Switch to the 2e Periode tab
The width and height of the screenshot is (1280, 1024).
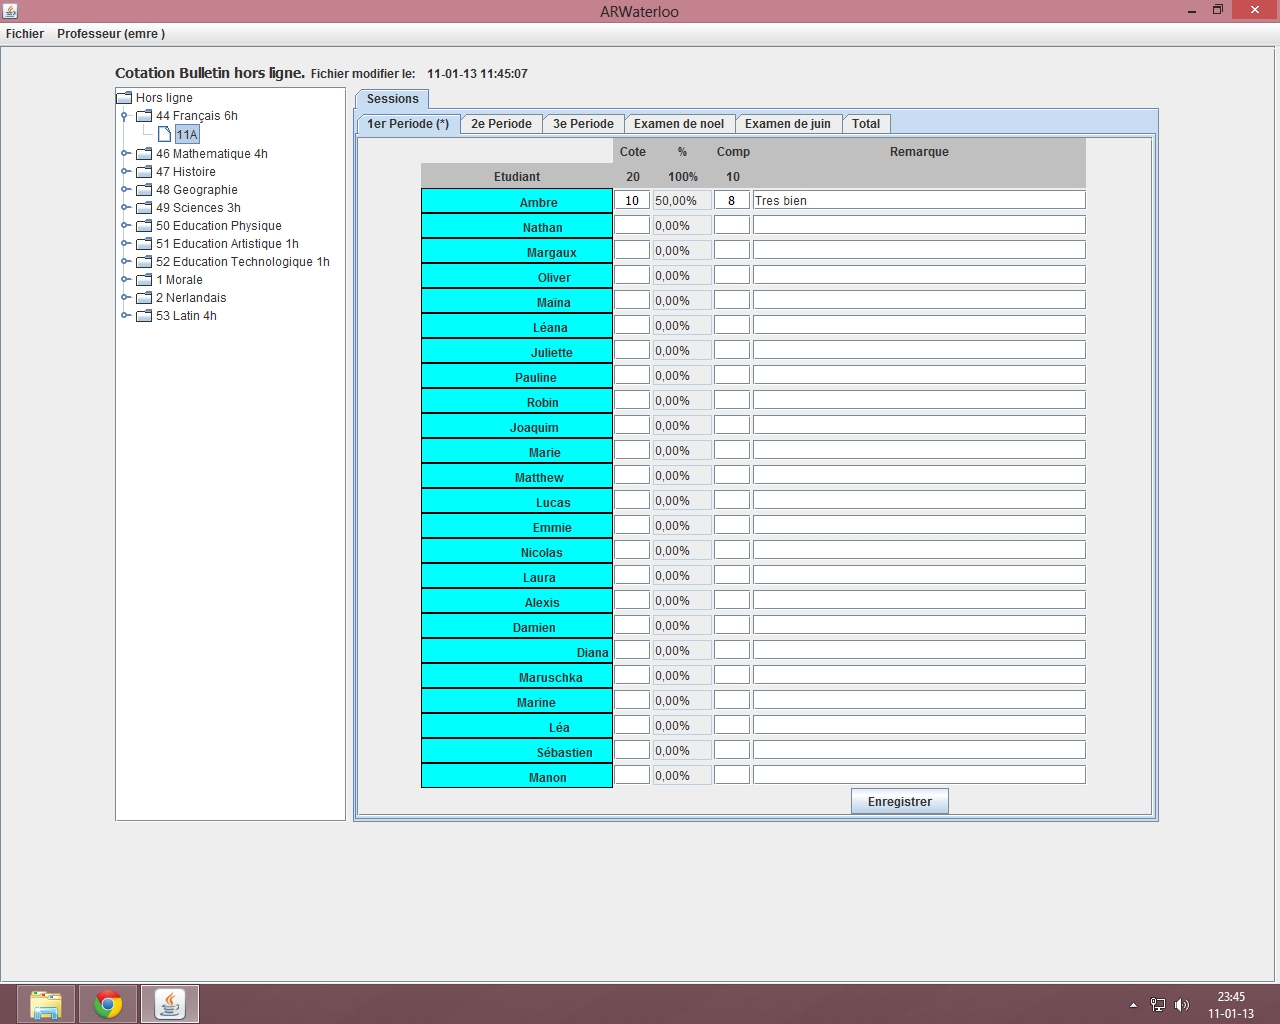click(501, 124)
